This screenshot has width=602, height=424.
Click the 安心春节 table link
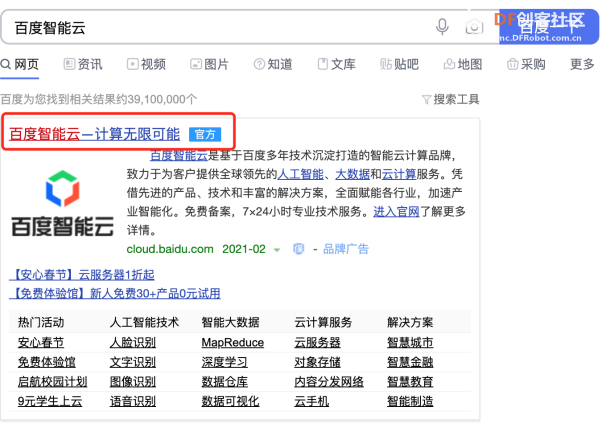41,343
